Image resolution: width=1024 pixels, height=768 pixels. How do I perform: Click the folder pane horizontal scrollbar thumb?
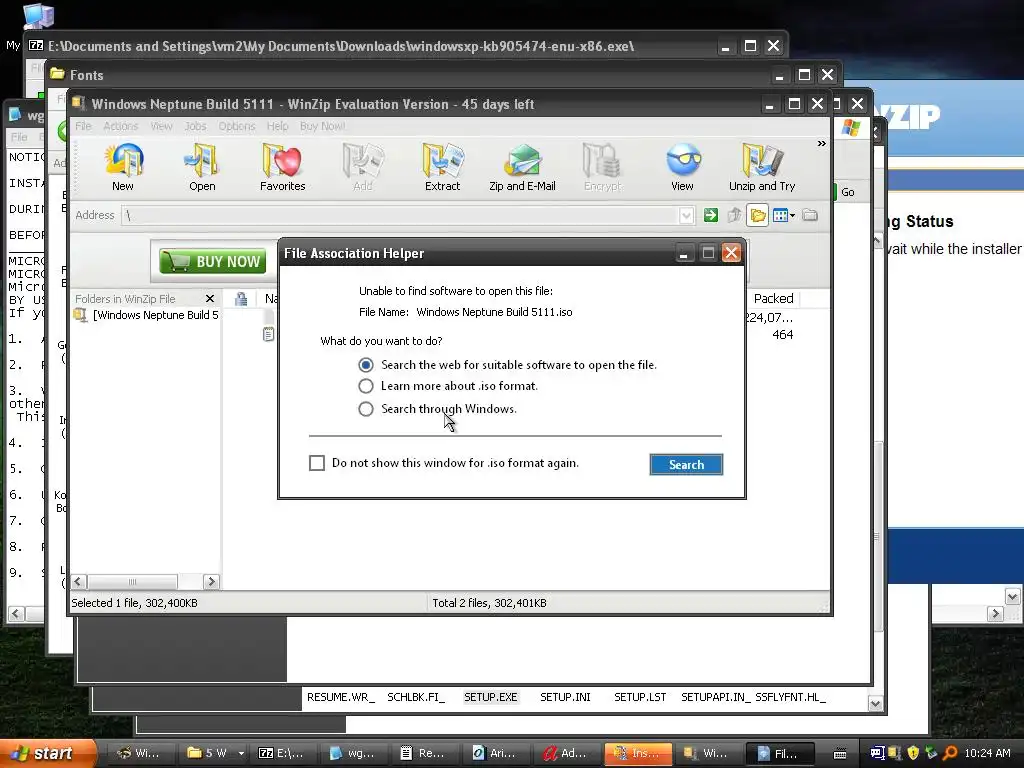133,582
